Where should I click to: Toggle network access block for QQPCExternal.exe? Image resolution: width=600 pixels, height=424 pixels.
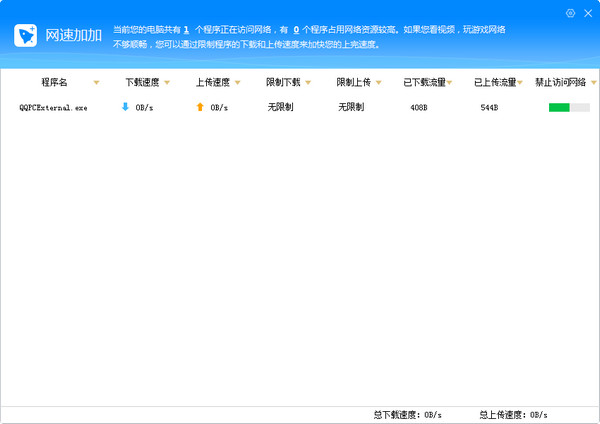568,107
